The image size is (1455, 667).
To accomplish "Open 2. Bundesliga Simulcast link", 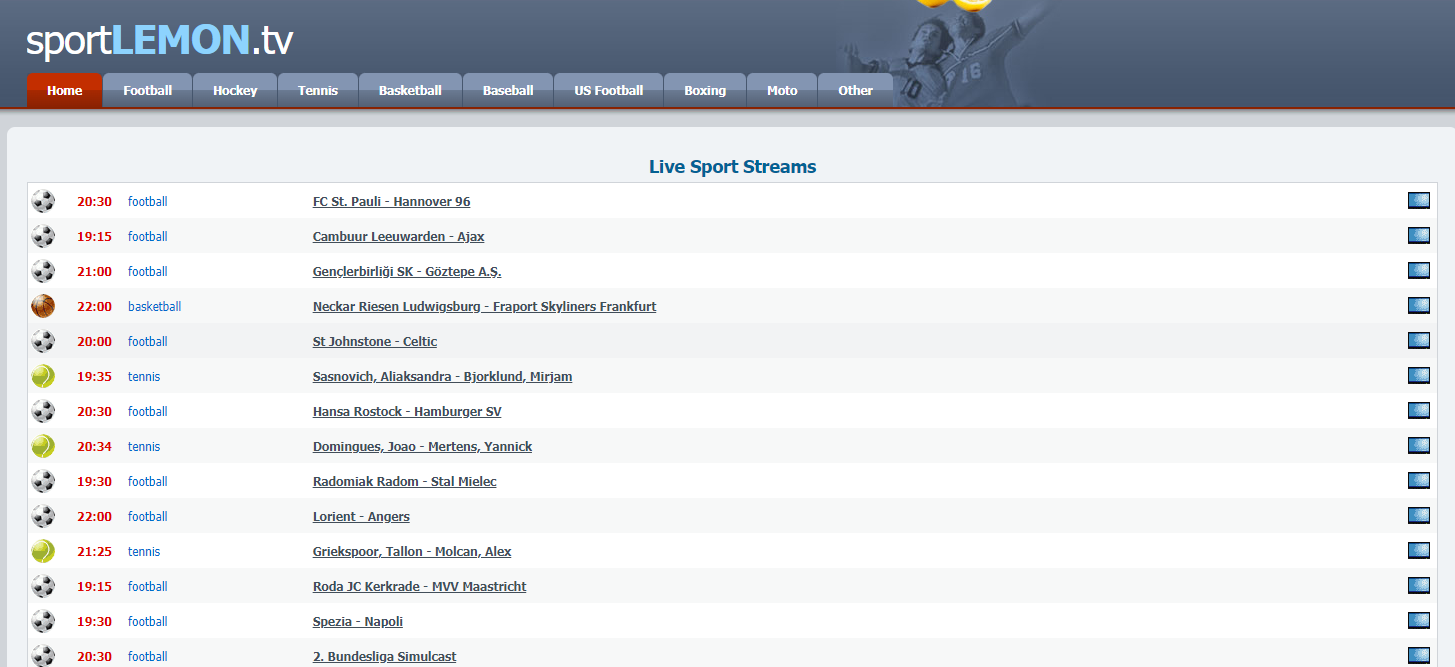I will pos(384,656).
